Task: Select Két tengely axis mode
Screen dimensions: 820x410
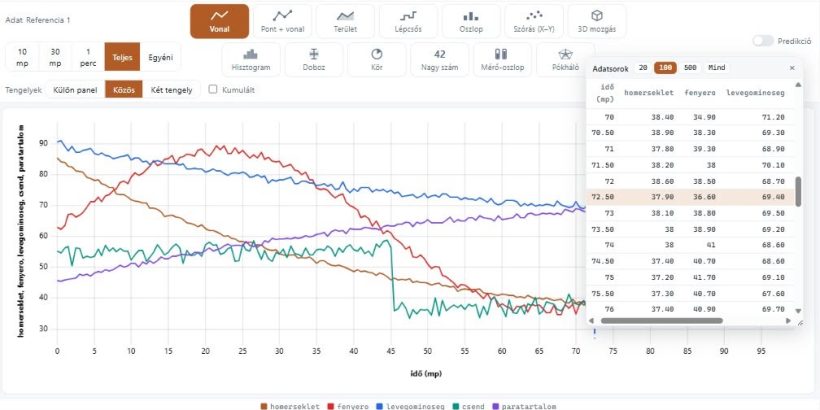Action: [172, 90]
